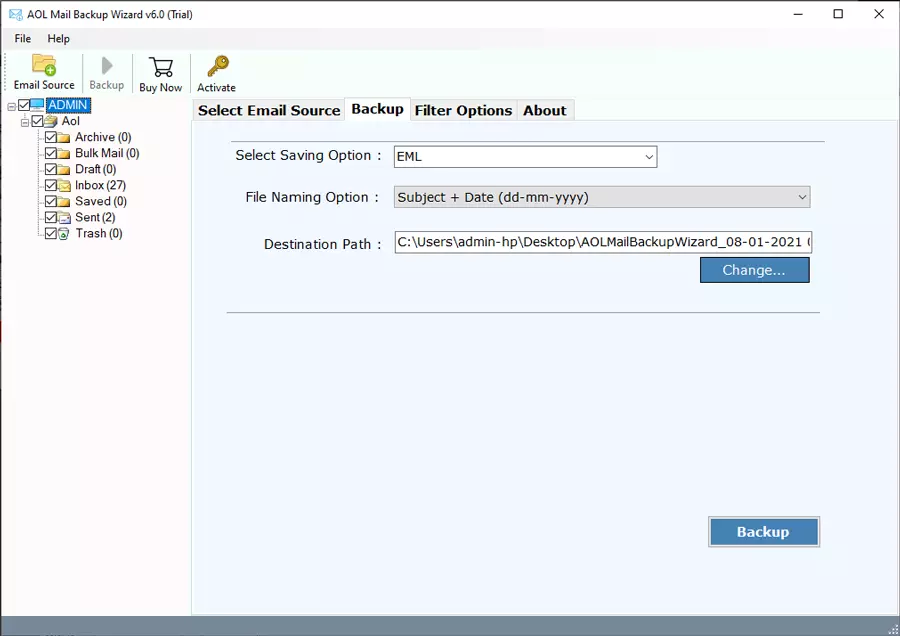Select the Saved (0) folder label
The image size is (900, 636).
pyautogui.click(x=101, y=201)
